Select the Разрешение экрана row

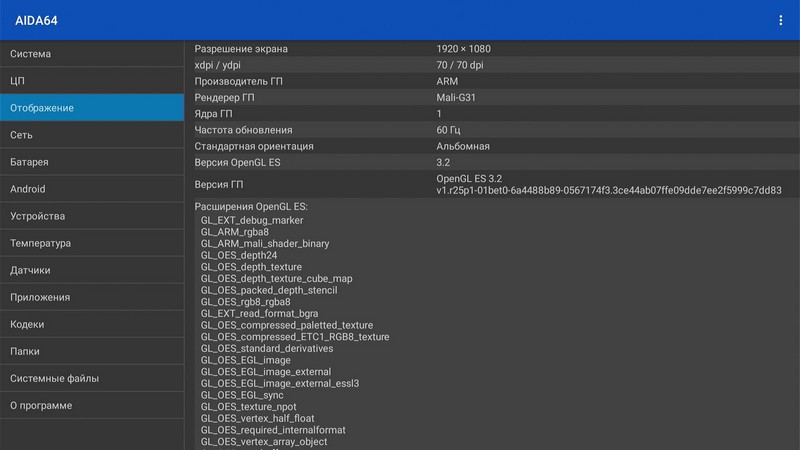tap(492, 49)
